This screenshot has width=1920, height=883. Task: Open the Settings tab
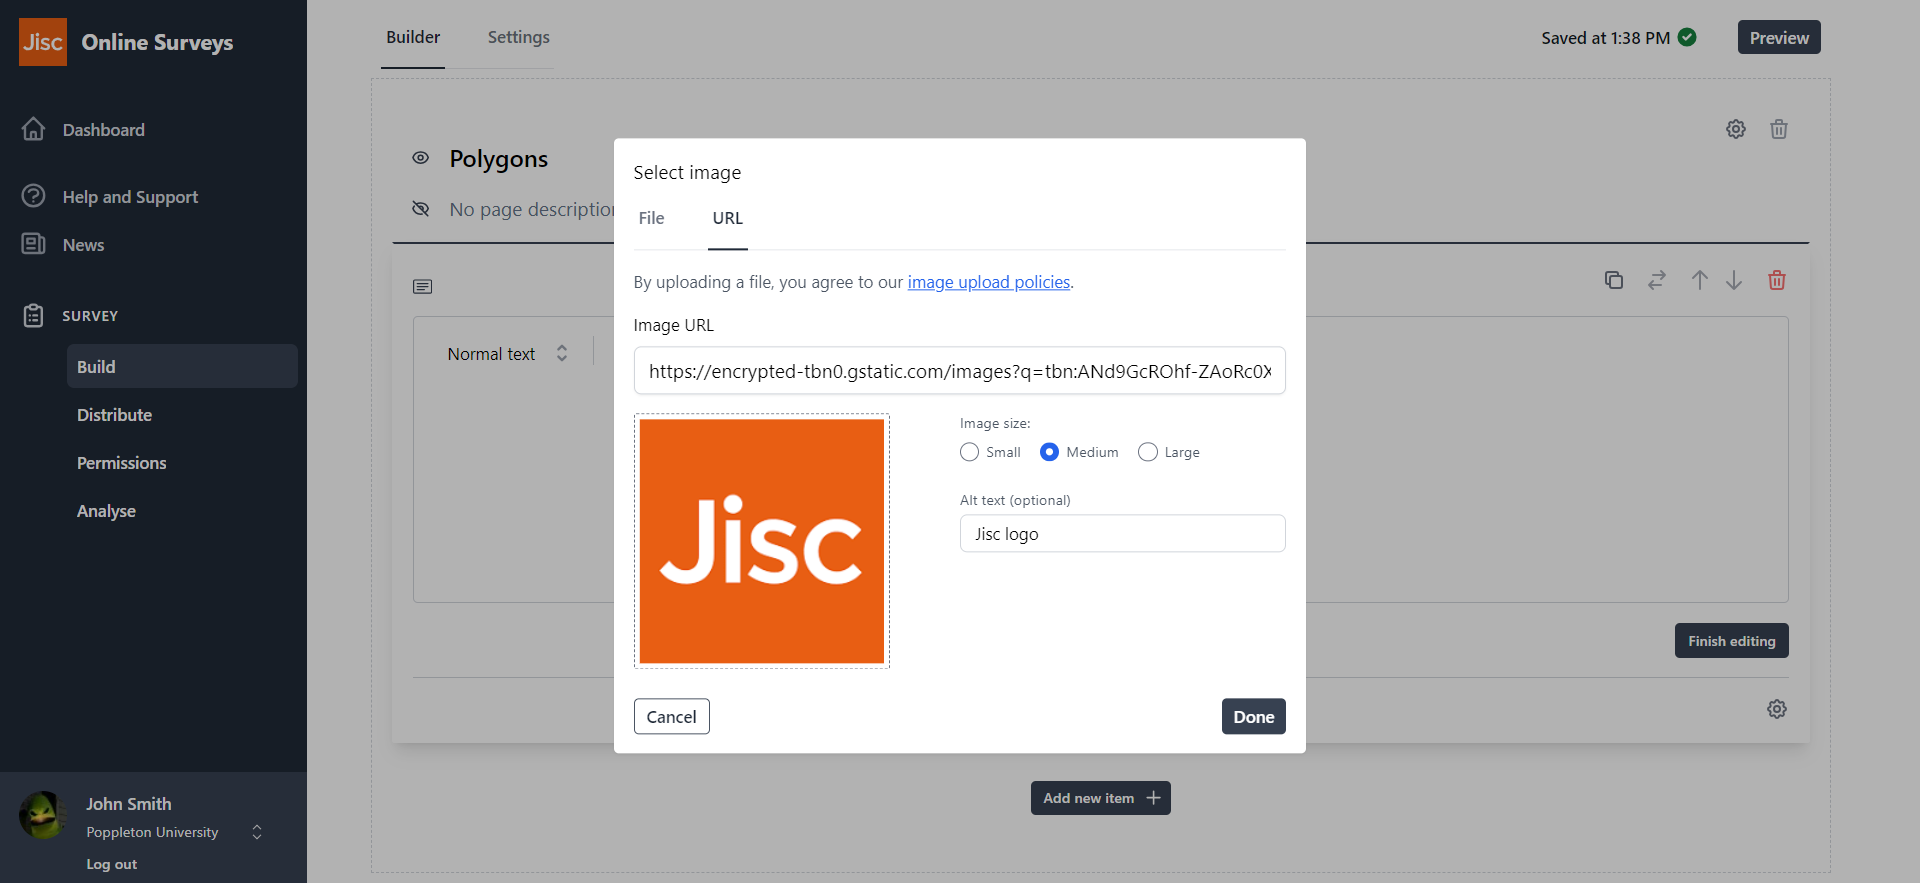519,37
